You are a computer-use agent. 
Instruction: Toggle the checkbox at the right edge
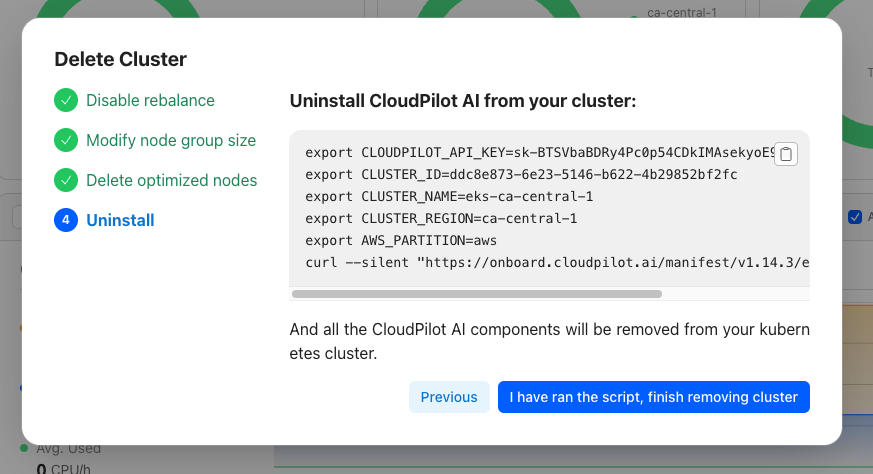(x=854, y=217)
